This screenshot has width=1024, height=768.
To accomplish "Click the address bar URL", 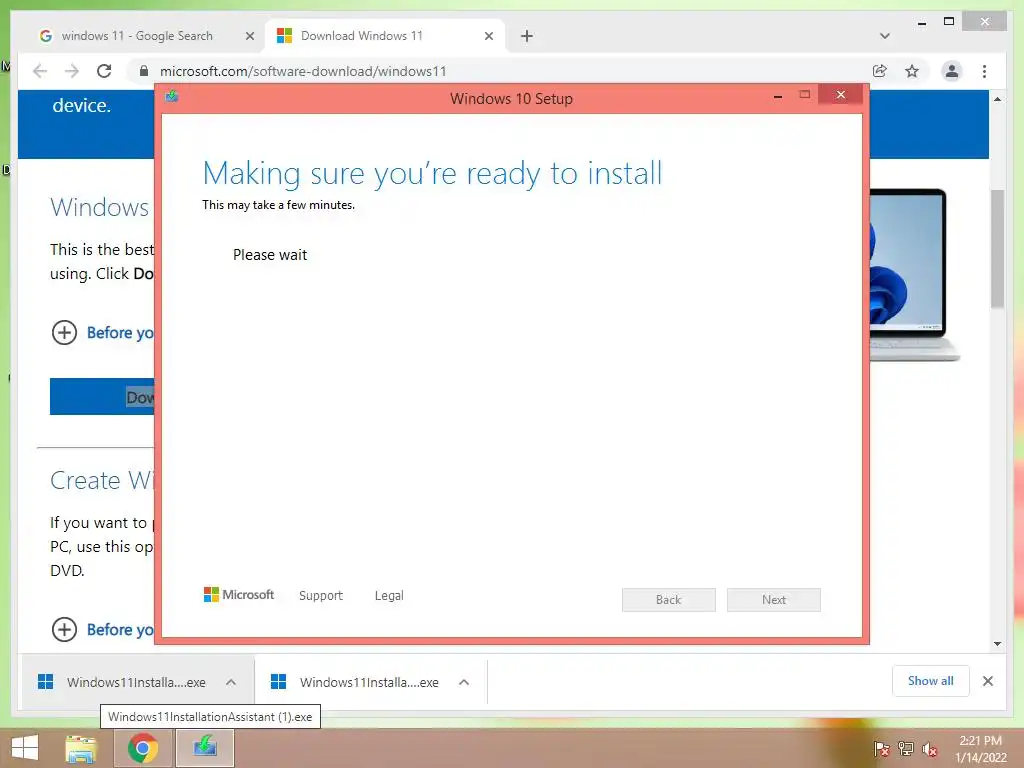I will pos(303,71).
